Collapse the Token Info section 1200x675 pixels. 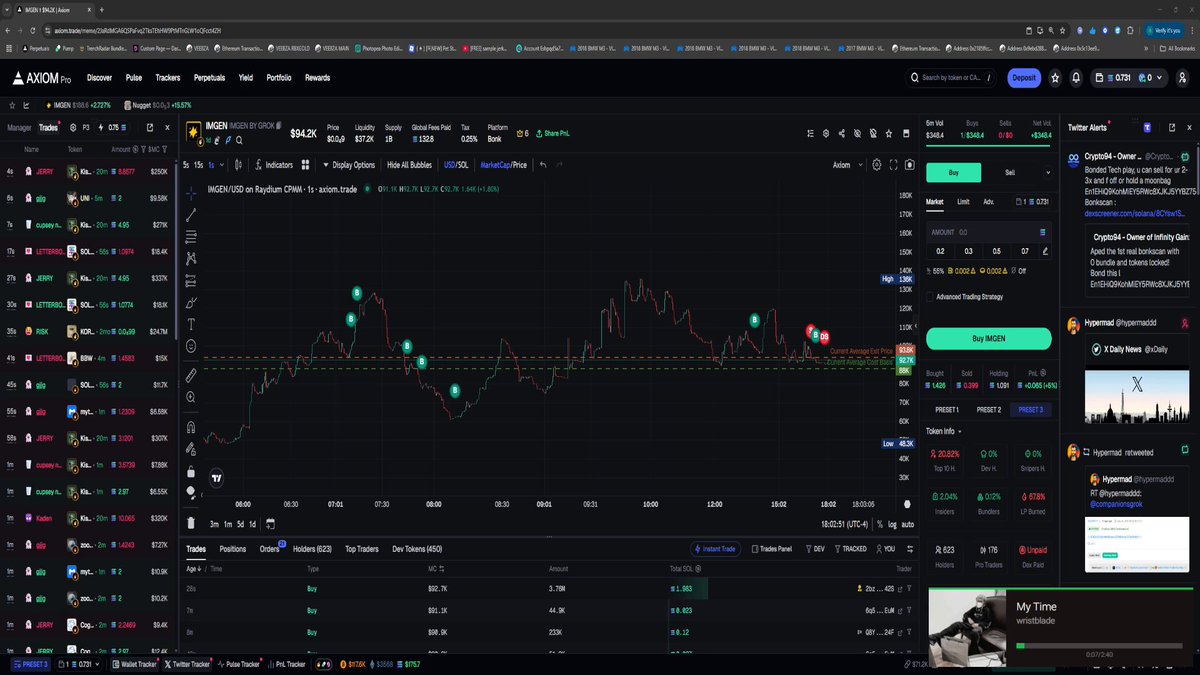pyautogui.click(x=942, y=431)
